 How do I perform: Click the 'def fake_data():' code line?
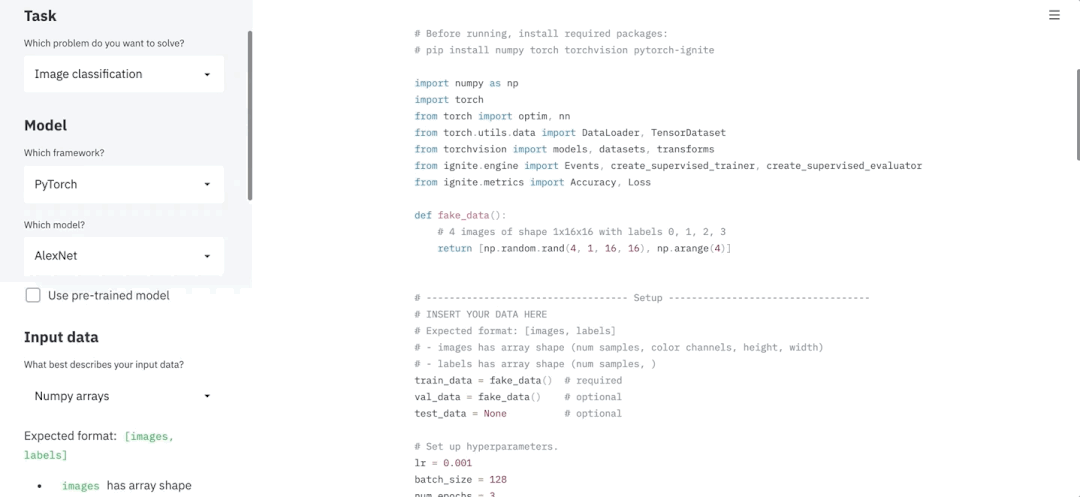click(x=460, y=215)
